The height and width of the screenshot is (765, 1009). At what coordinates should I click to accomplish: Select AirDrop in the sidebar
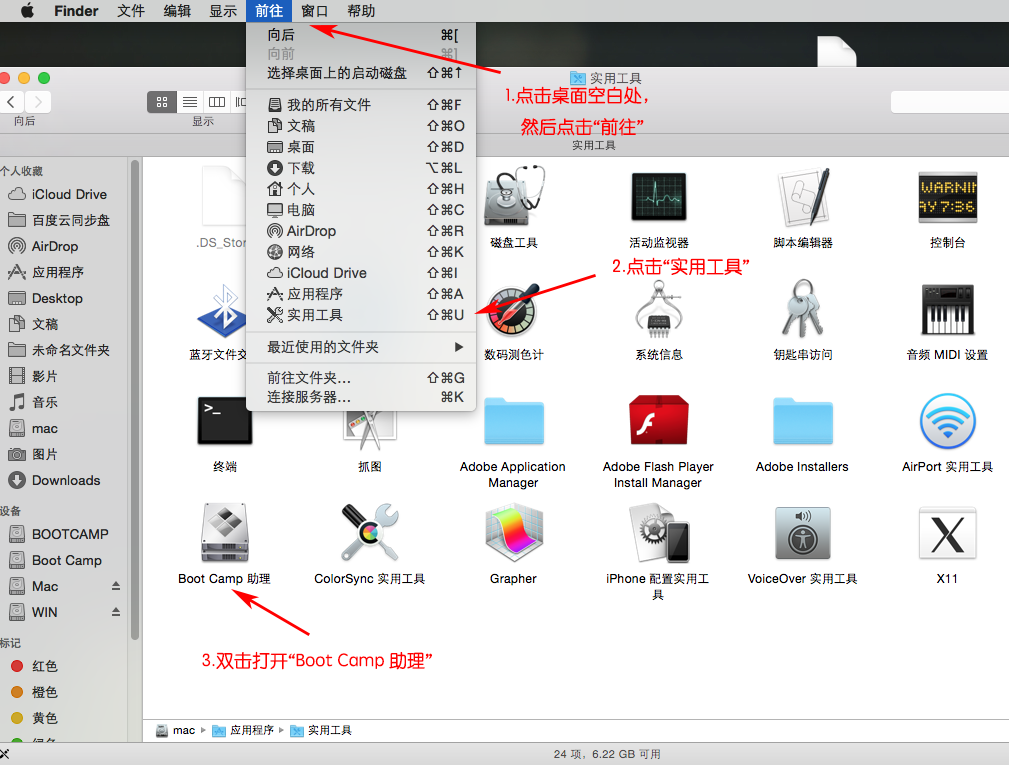click(64, 246)
